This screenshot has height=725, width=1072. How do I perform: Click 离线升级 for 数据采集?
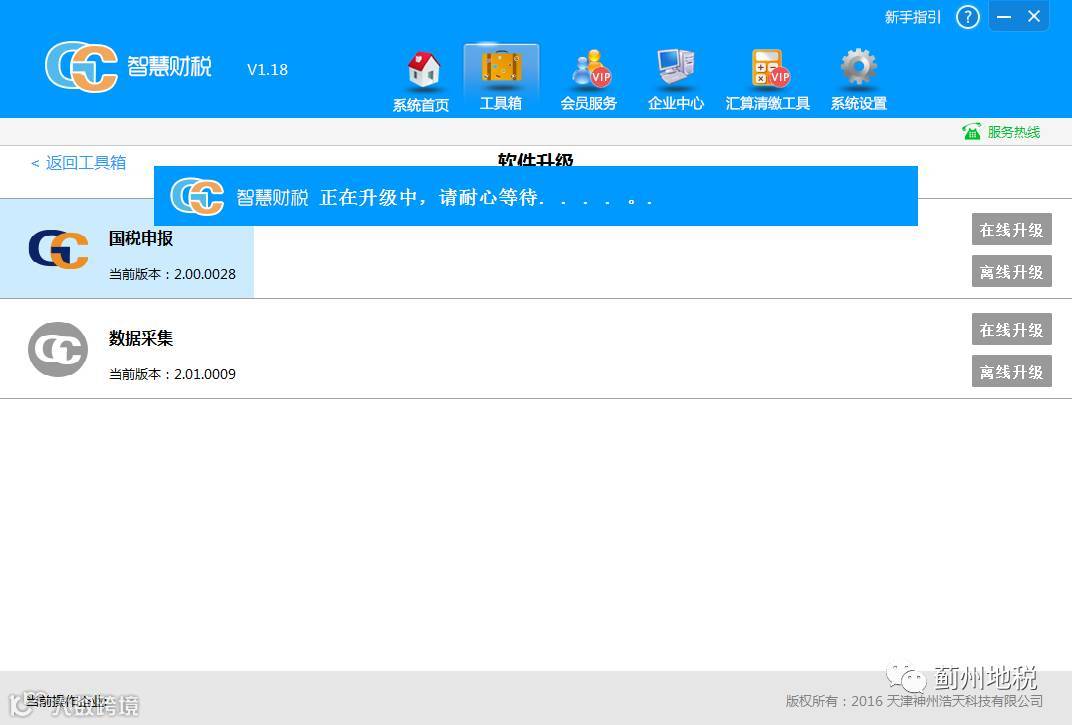coord(1011,371)
